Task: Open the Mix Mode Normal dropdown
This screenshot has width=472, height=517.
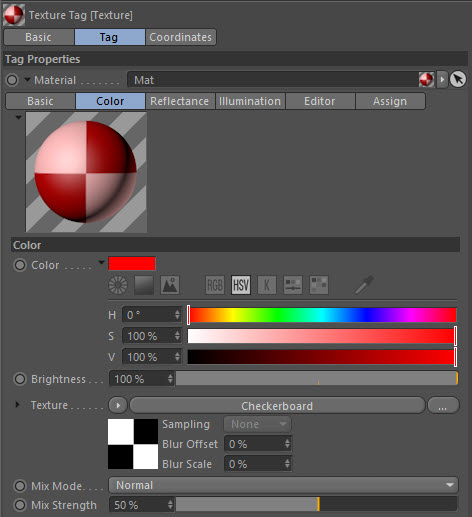Action: pos(283,485)
